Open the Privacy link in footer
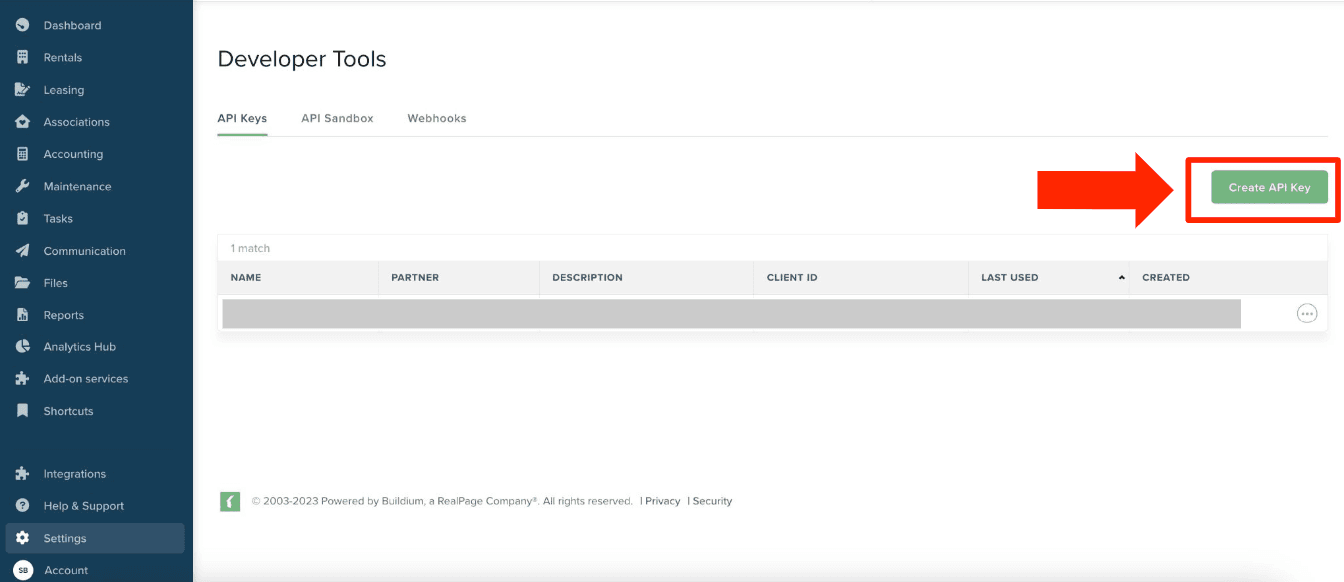This screenshot has height=582, width=1344. [x=662, y=501]
